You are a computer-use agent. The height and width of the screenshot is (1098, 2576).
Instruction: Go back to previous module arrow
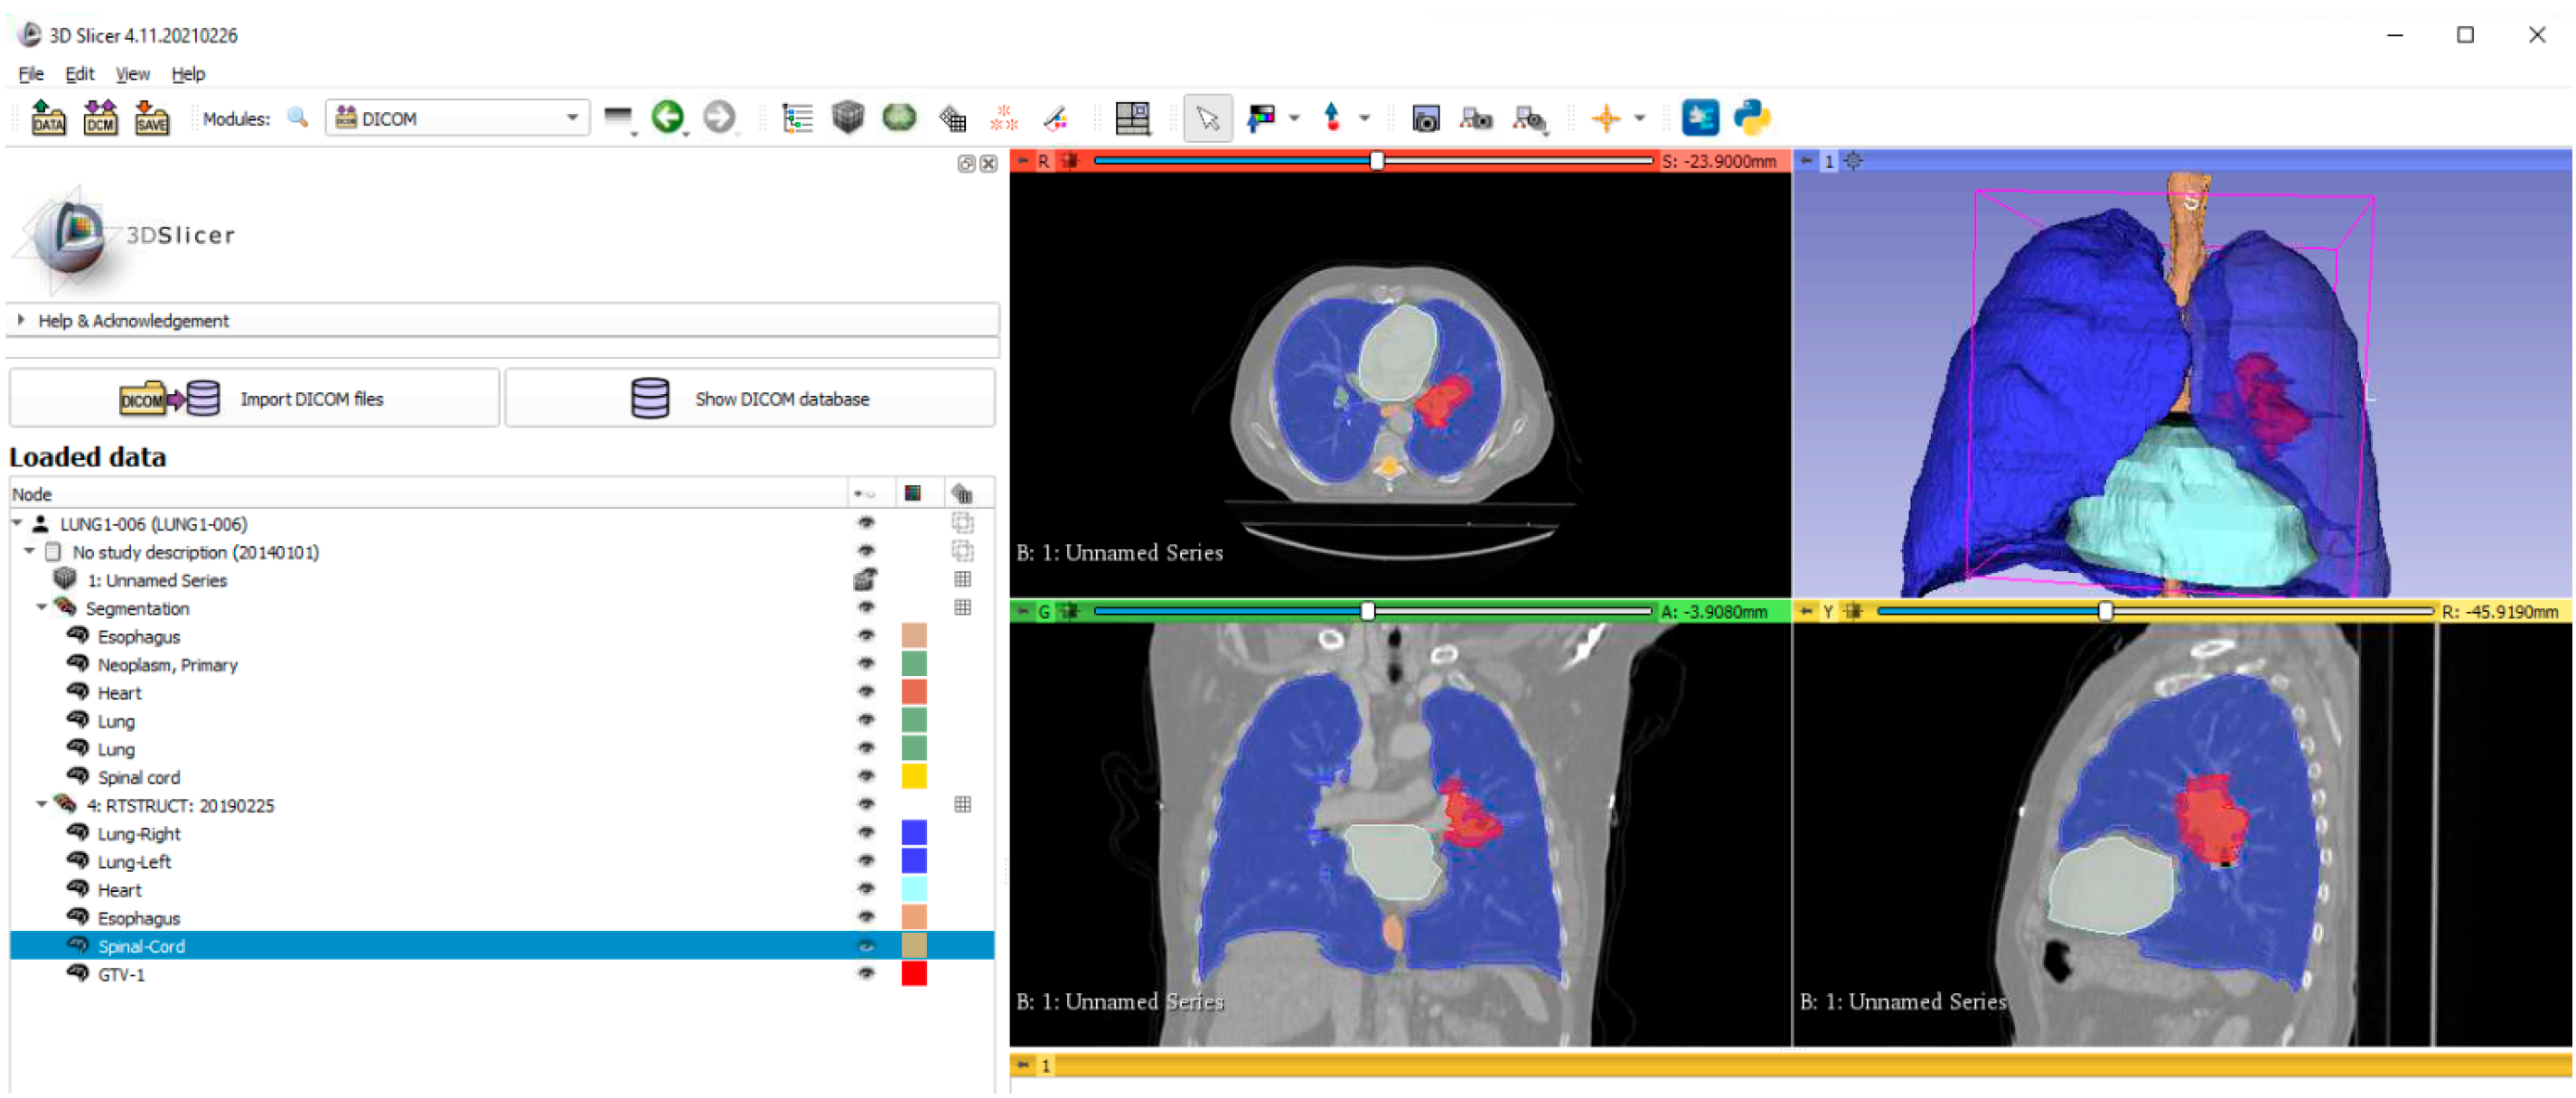point(667,118)
